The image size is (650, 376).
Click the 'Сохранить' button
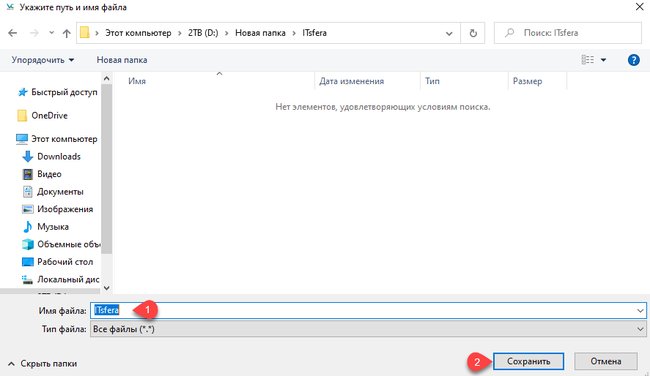[528, 361]
